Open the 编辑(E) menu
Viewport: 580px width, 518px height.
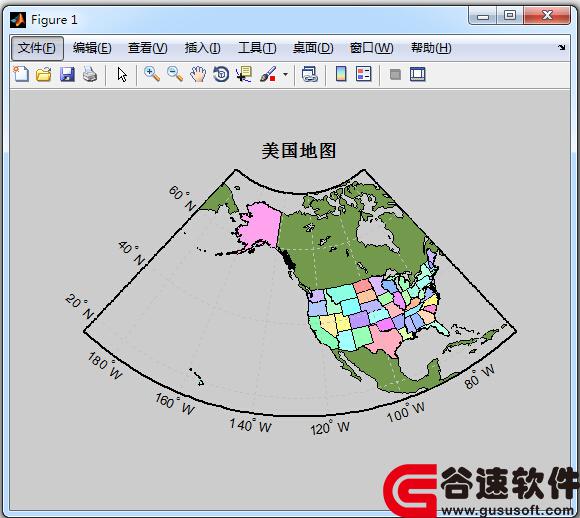tap(92, 48)
